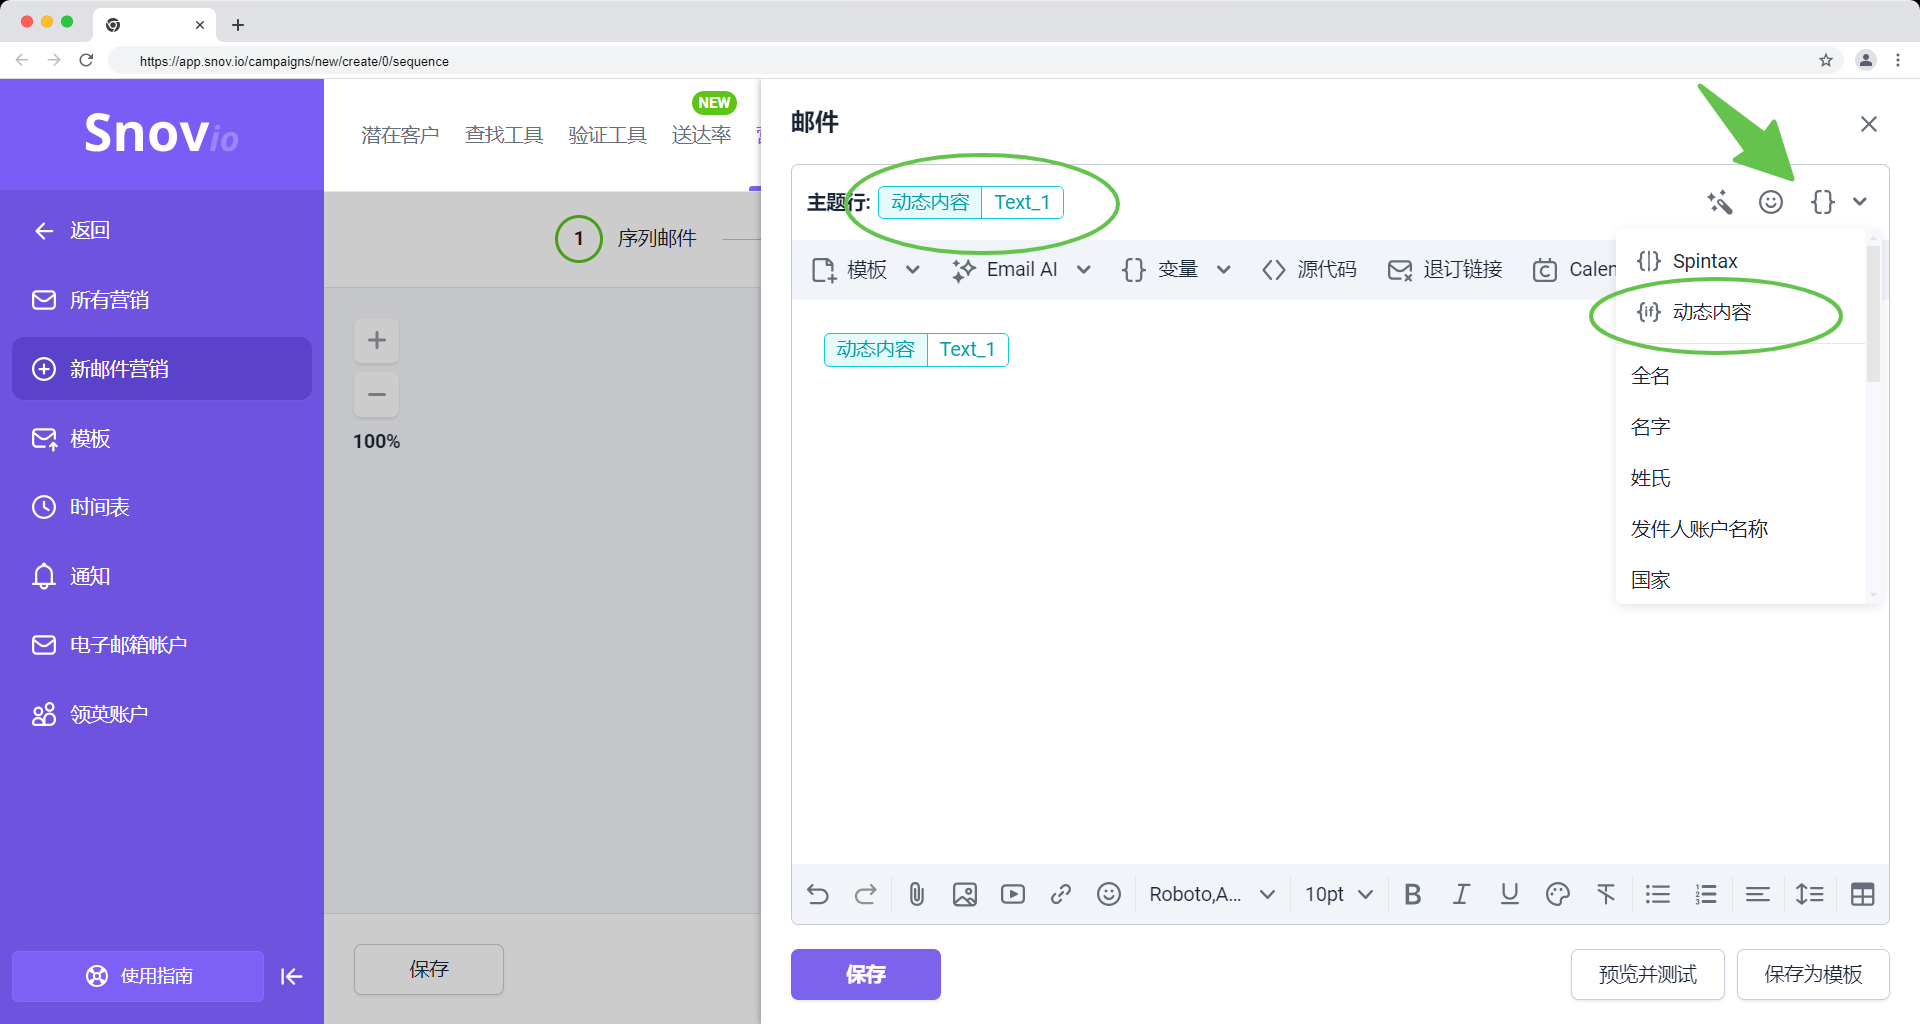Toggle italic formatting

(1461, 894)
